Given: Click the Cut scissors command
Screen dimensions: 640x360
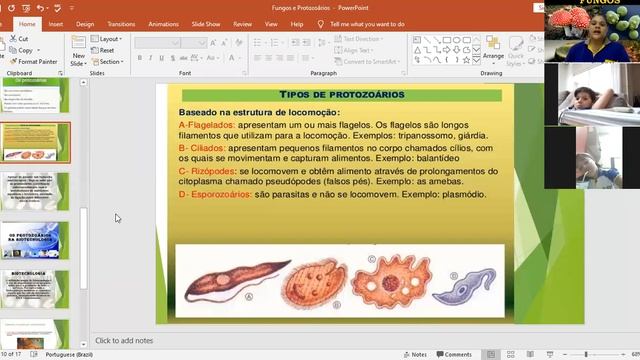Looking at the screenshot, I should (19, 39).
